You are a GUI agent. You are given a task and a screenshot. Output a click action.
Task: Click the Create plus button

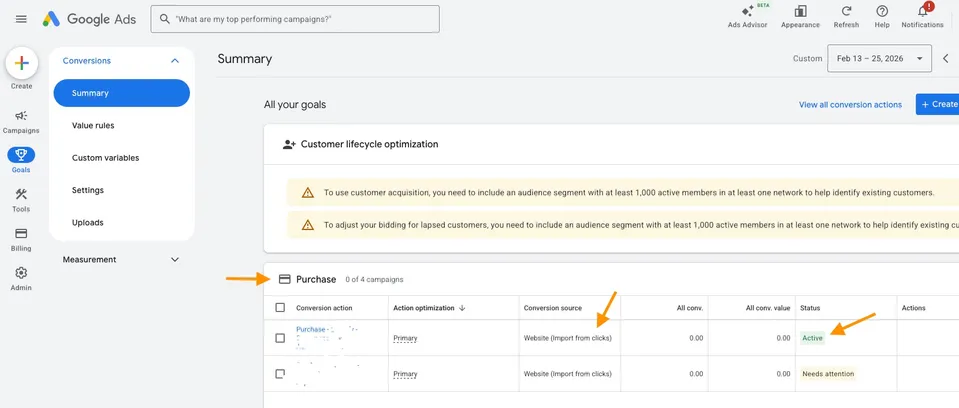(x=21, y=64)
